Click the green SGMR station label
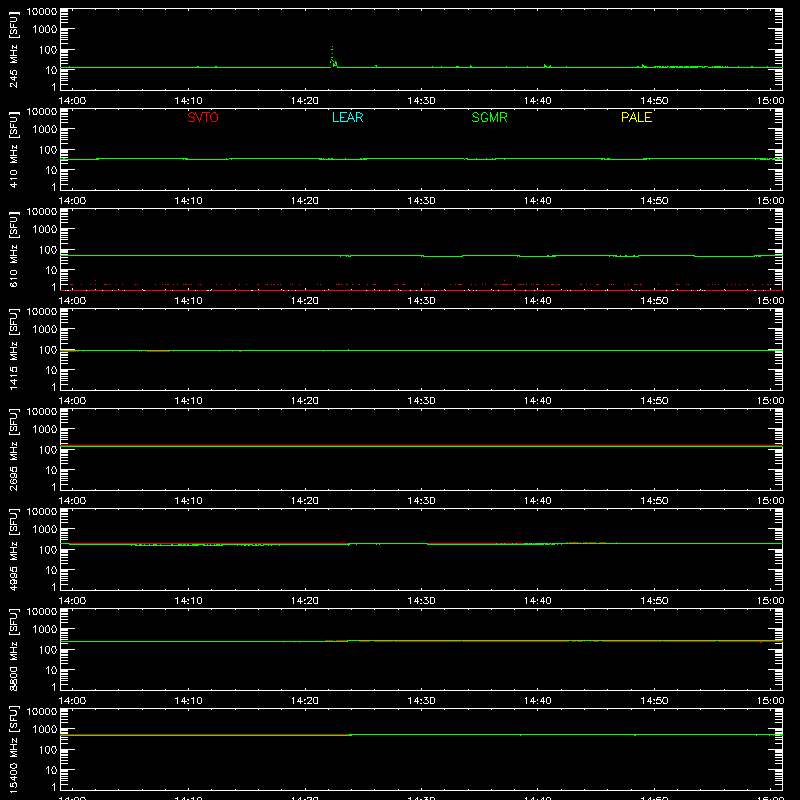Screen dimensions: 800x800 (489, 117)
